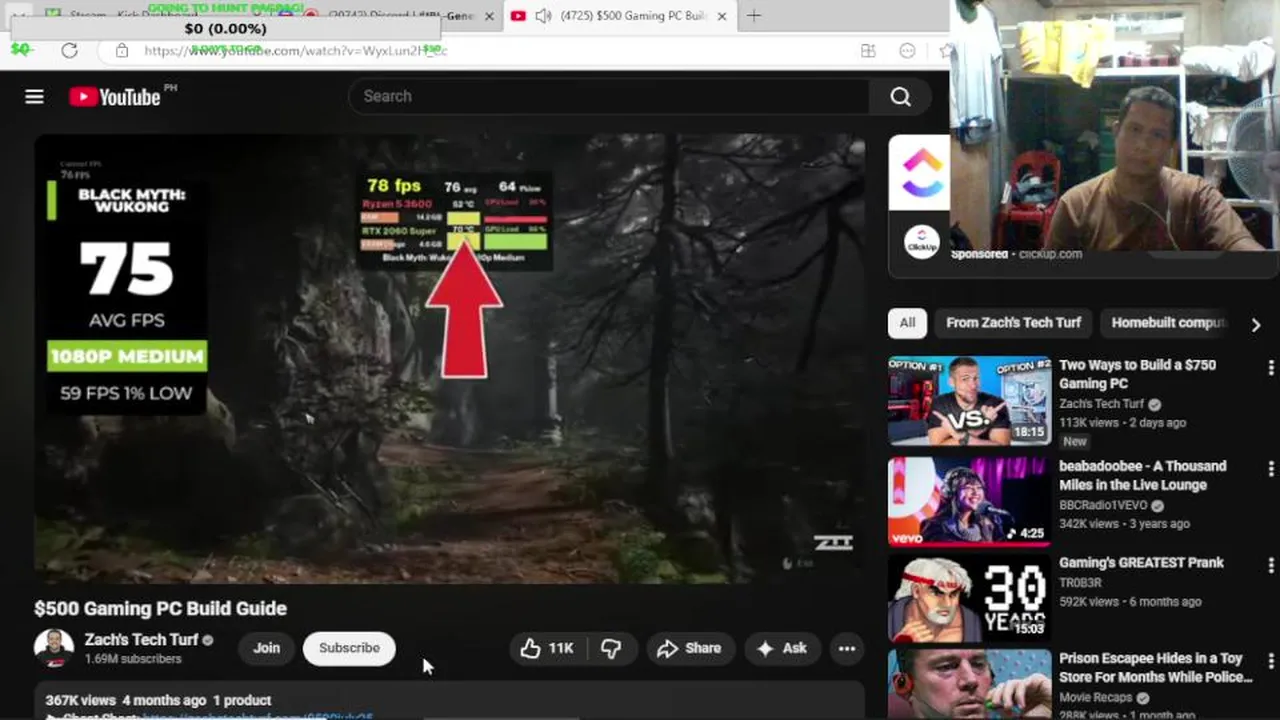Open Zach's Tech Turf channel avatar
Image resolution: width=1280 pixels, height=720 pixels.
(54, 648)
